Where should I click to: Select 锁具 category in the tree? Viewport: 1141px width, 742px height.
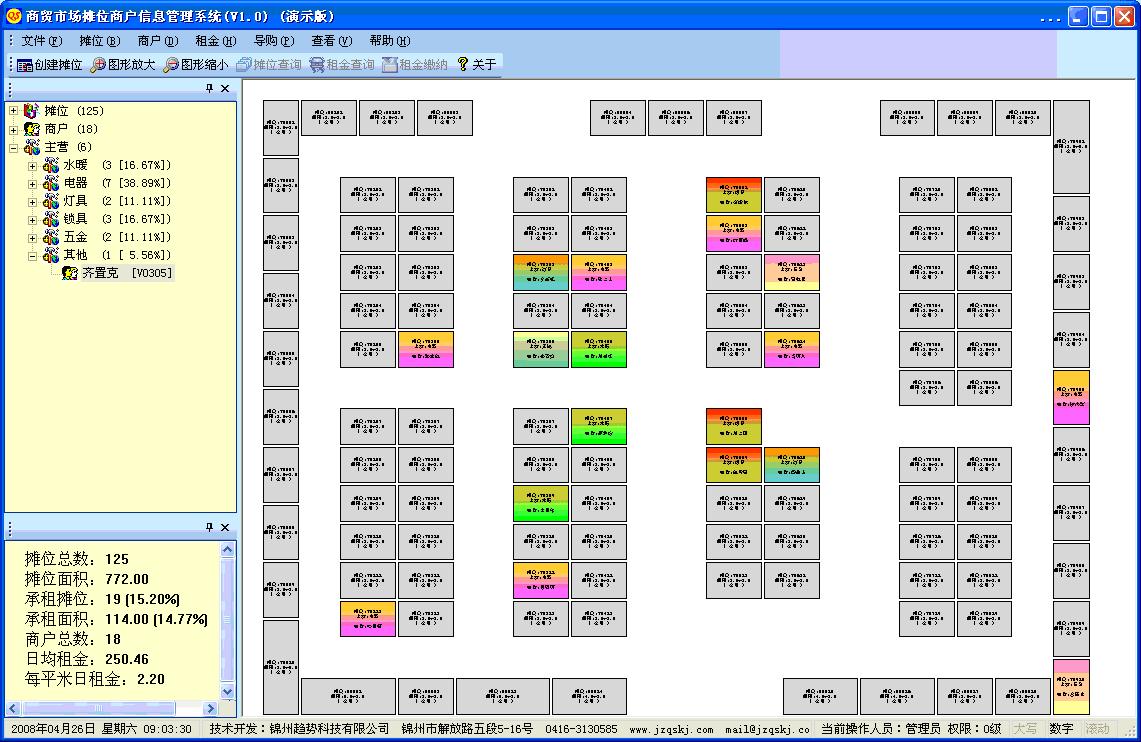[x=76, y=219]
